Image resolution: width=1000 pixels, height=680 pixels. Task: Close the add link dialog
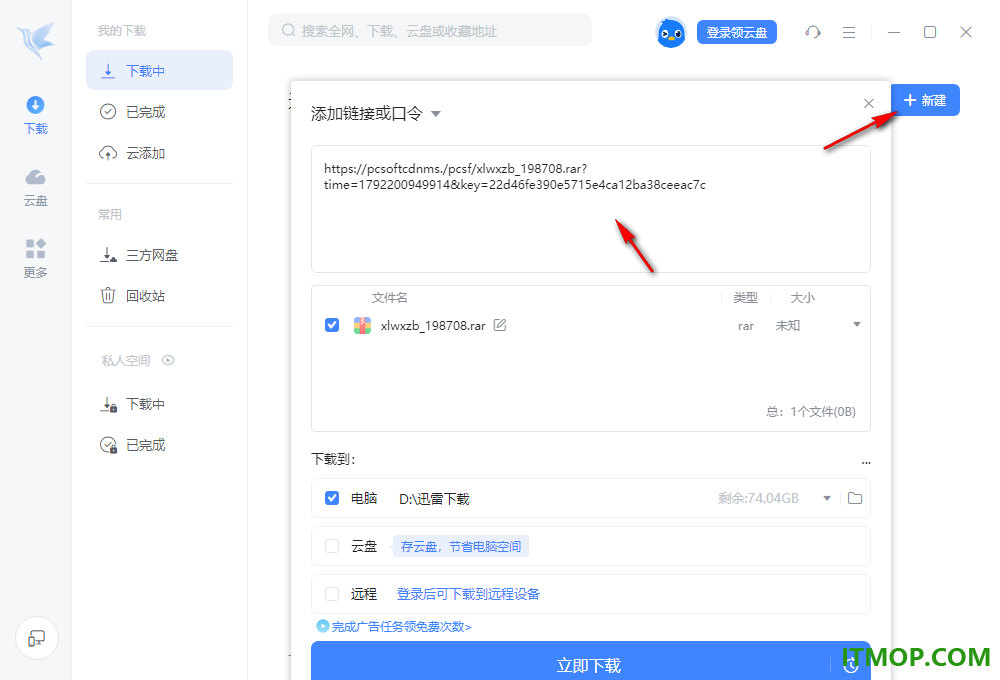pyautogui.click(x=869, y=103)
